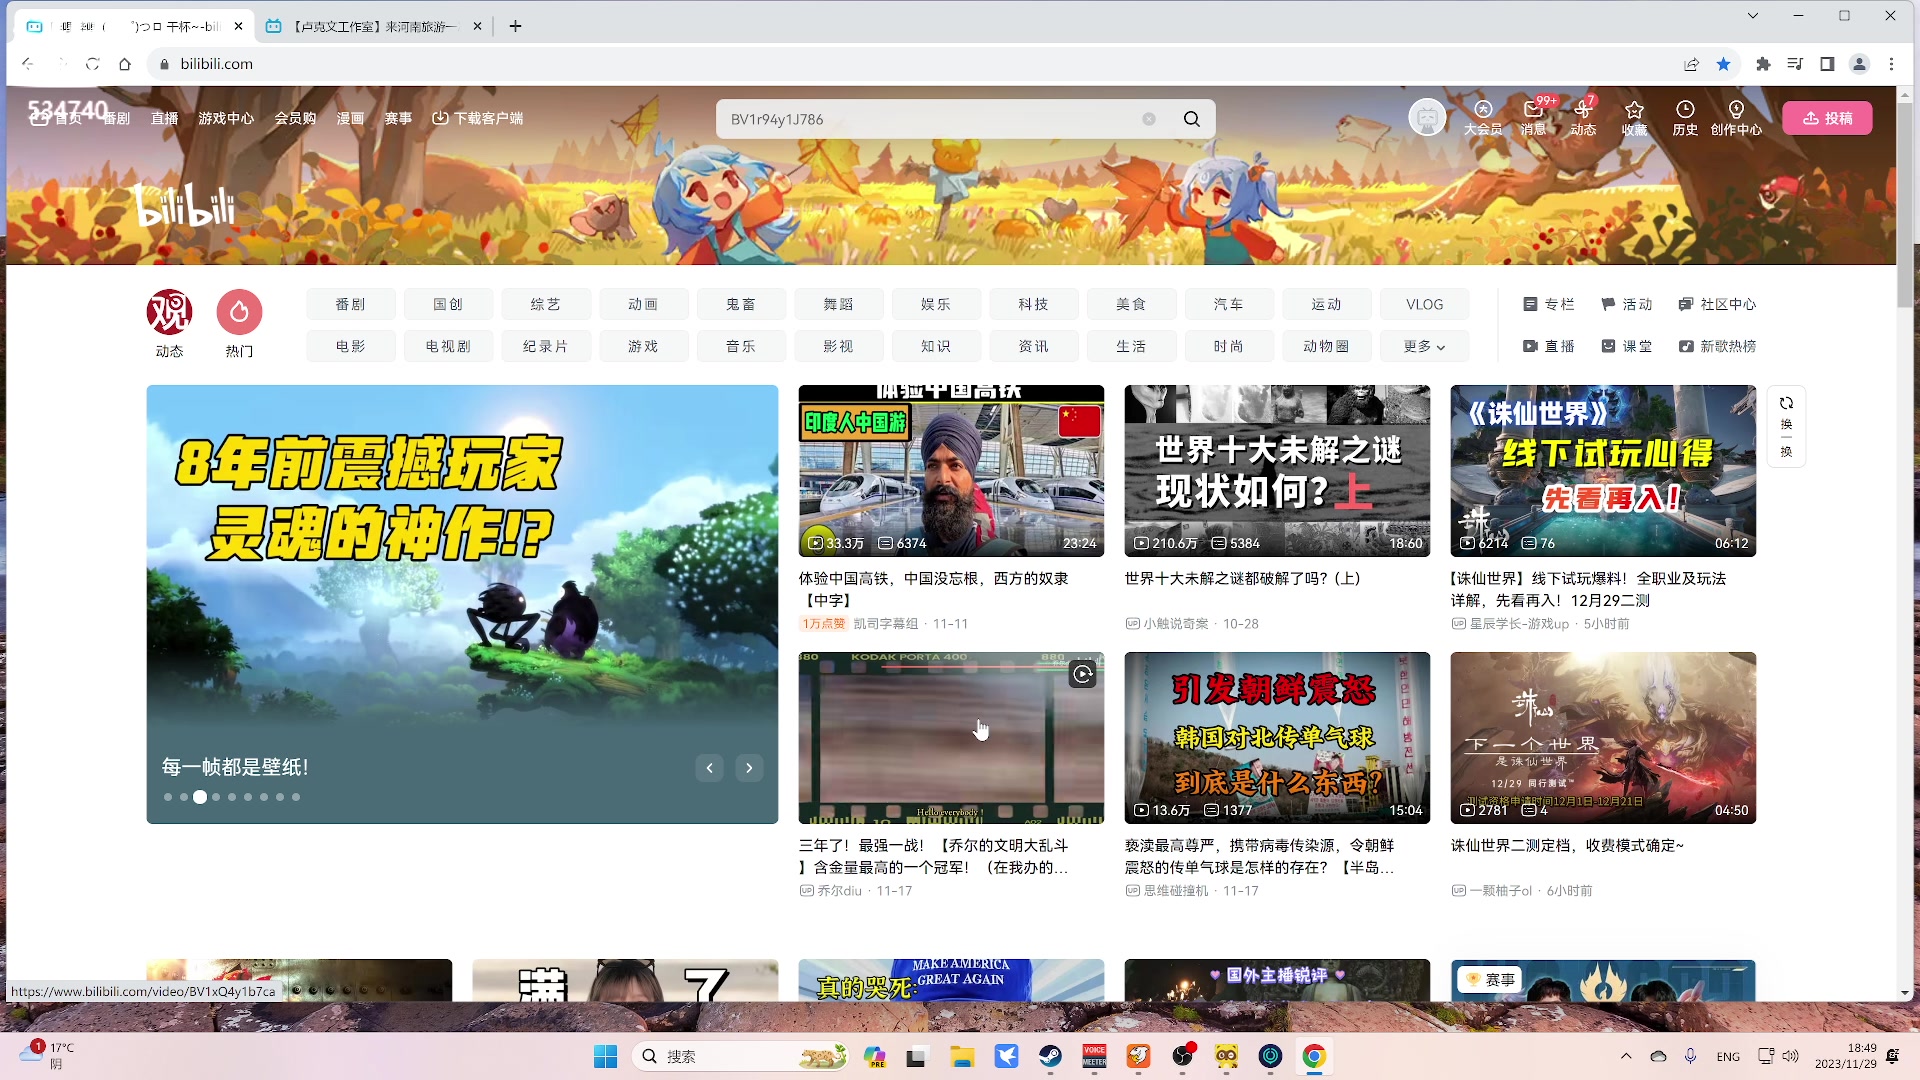The width and height of the screenshot is (1920, 1080).
Task: Click the red 动态 circle icon
Action: [169, 313]
